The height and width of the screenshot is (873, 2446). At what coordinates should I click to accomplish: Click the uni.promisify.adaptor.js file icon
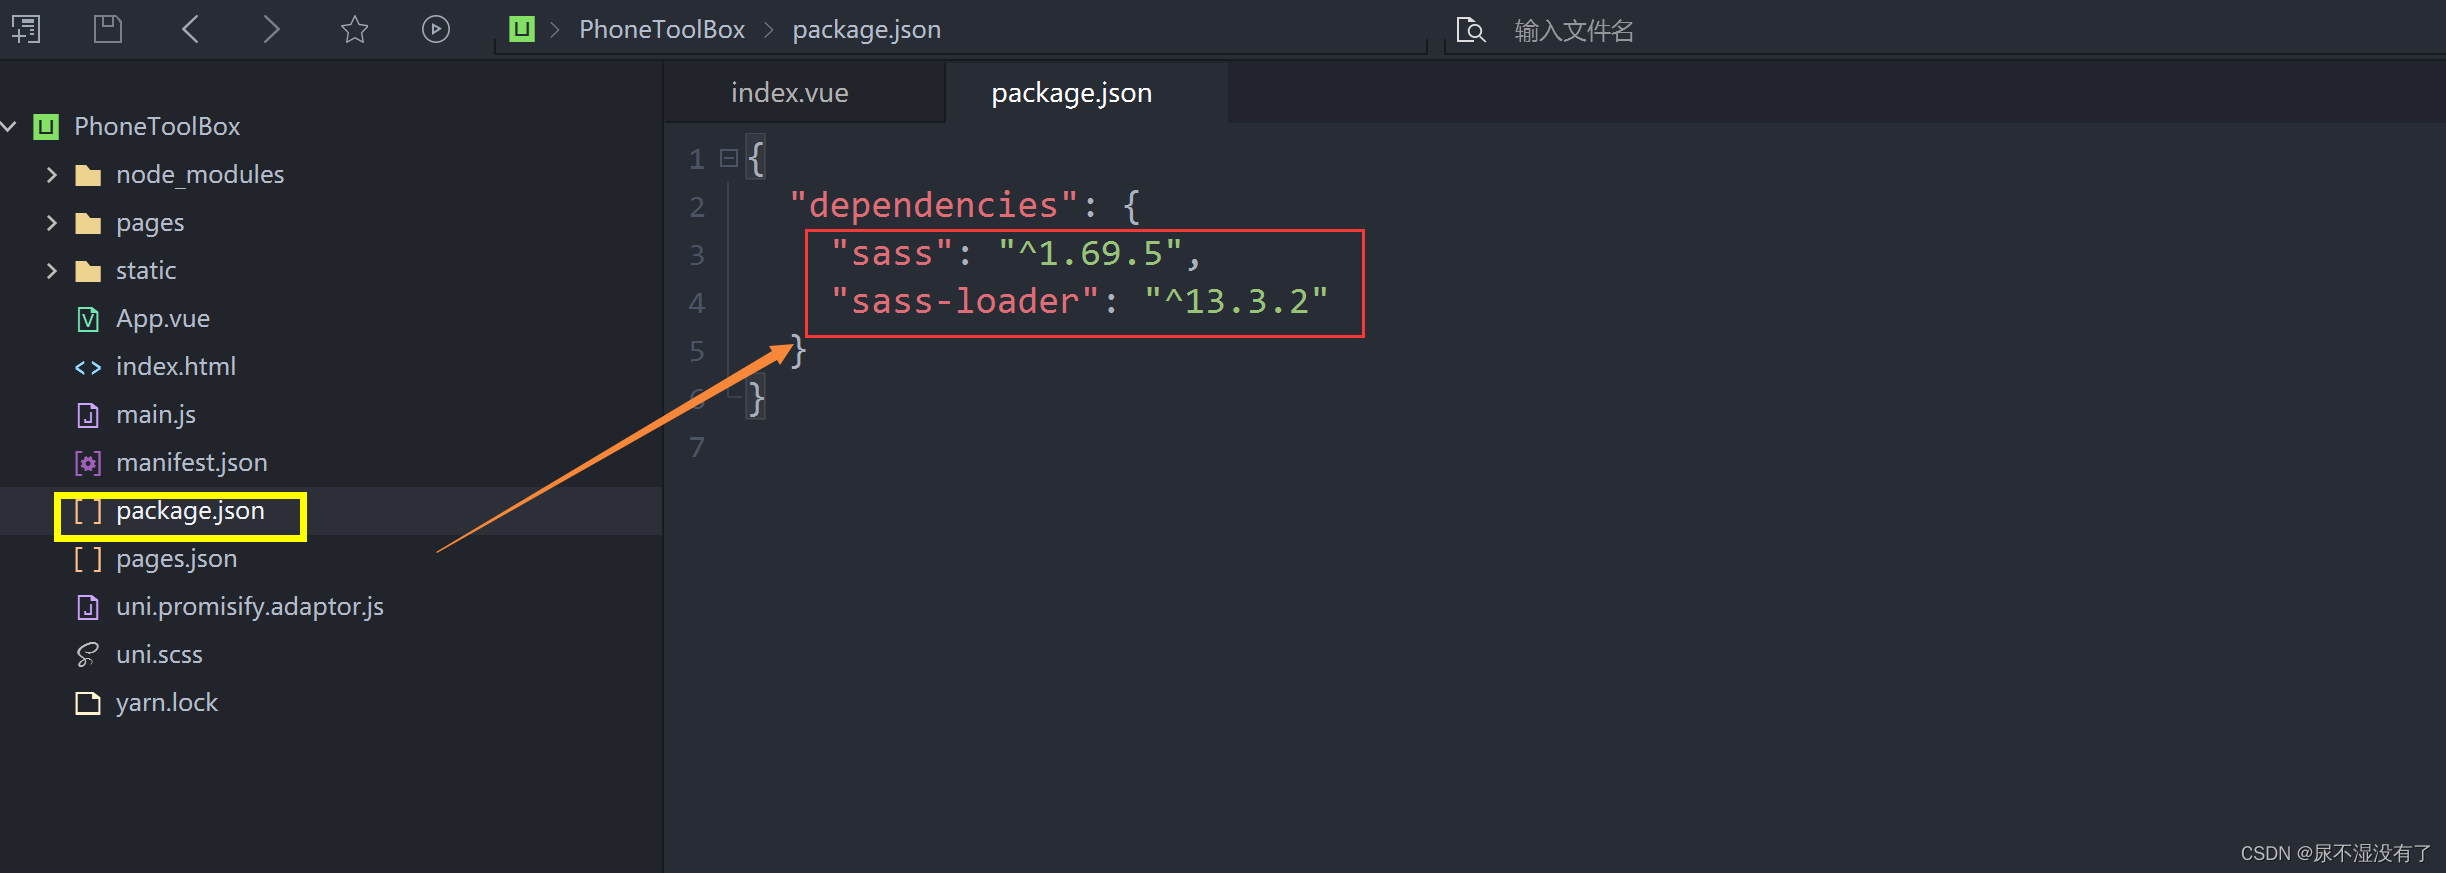(x=88, y=608)
